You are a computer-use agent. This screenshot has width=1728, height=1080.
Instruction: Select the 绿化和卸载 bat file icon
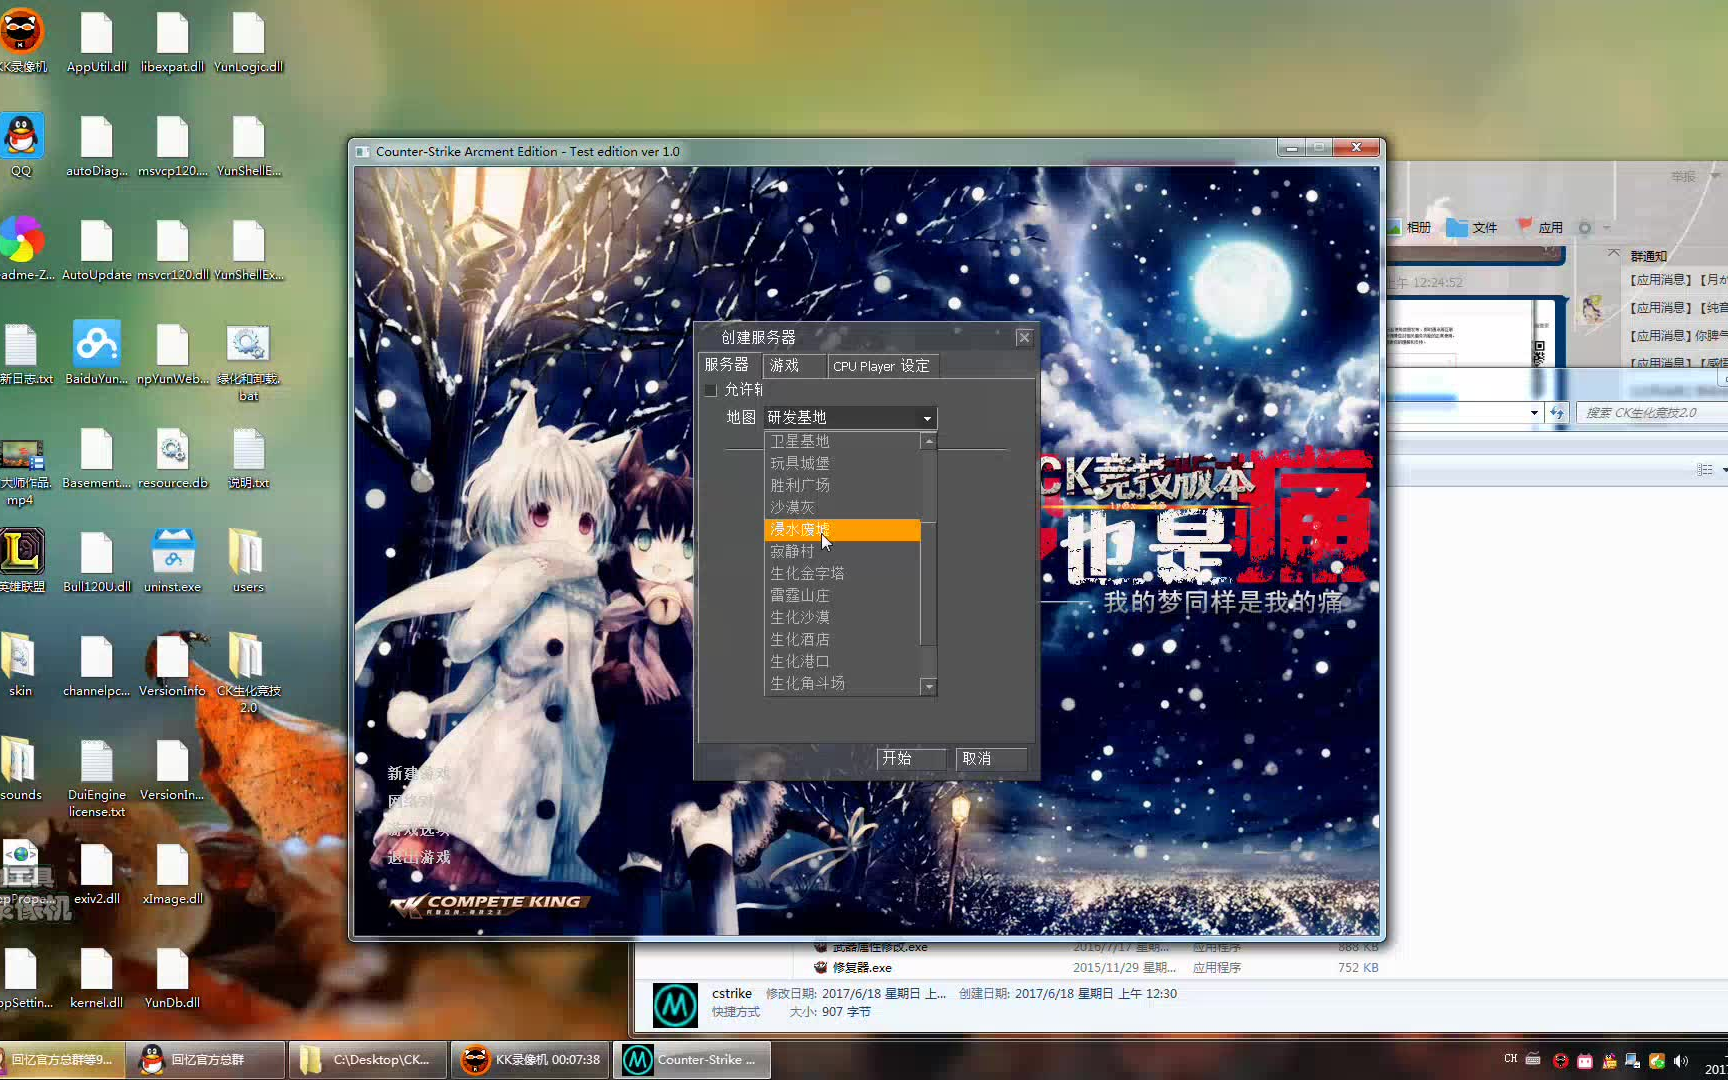(x=248, y=363)
